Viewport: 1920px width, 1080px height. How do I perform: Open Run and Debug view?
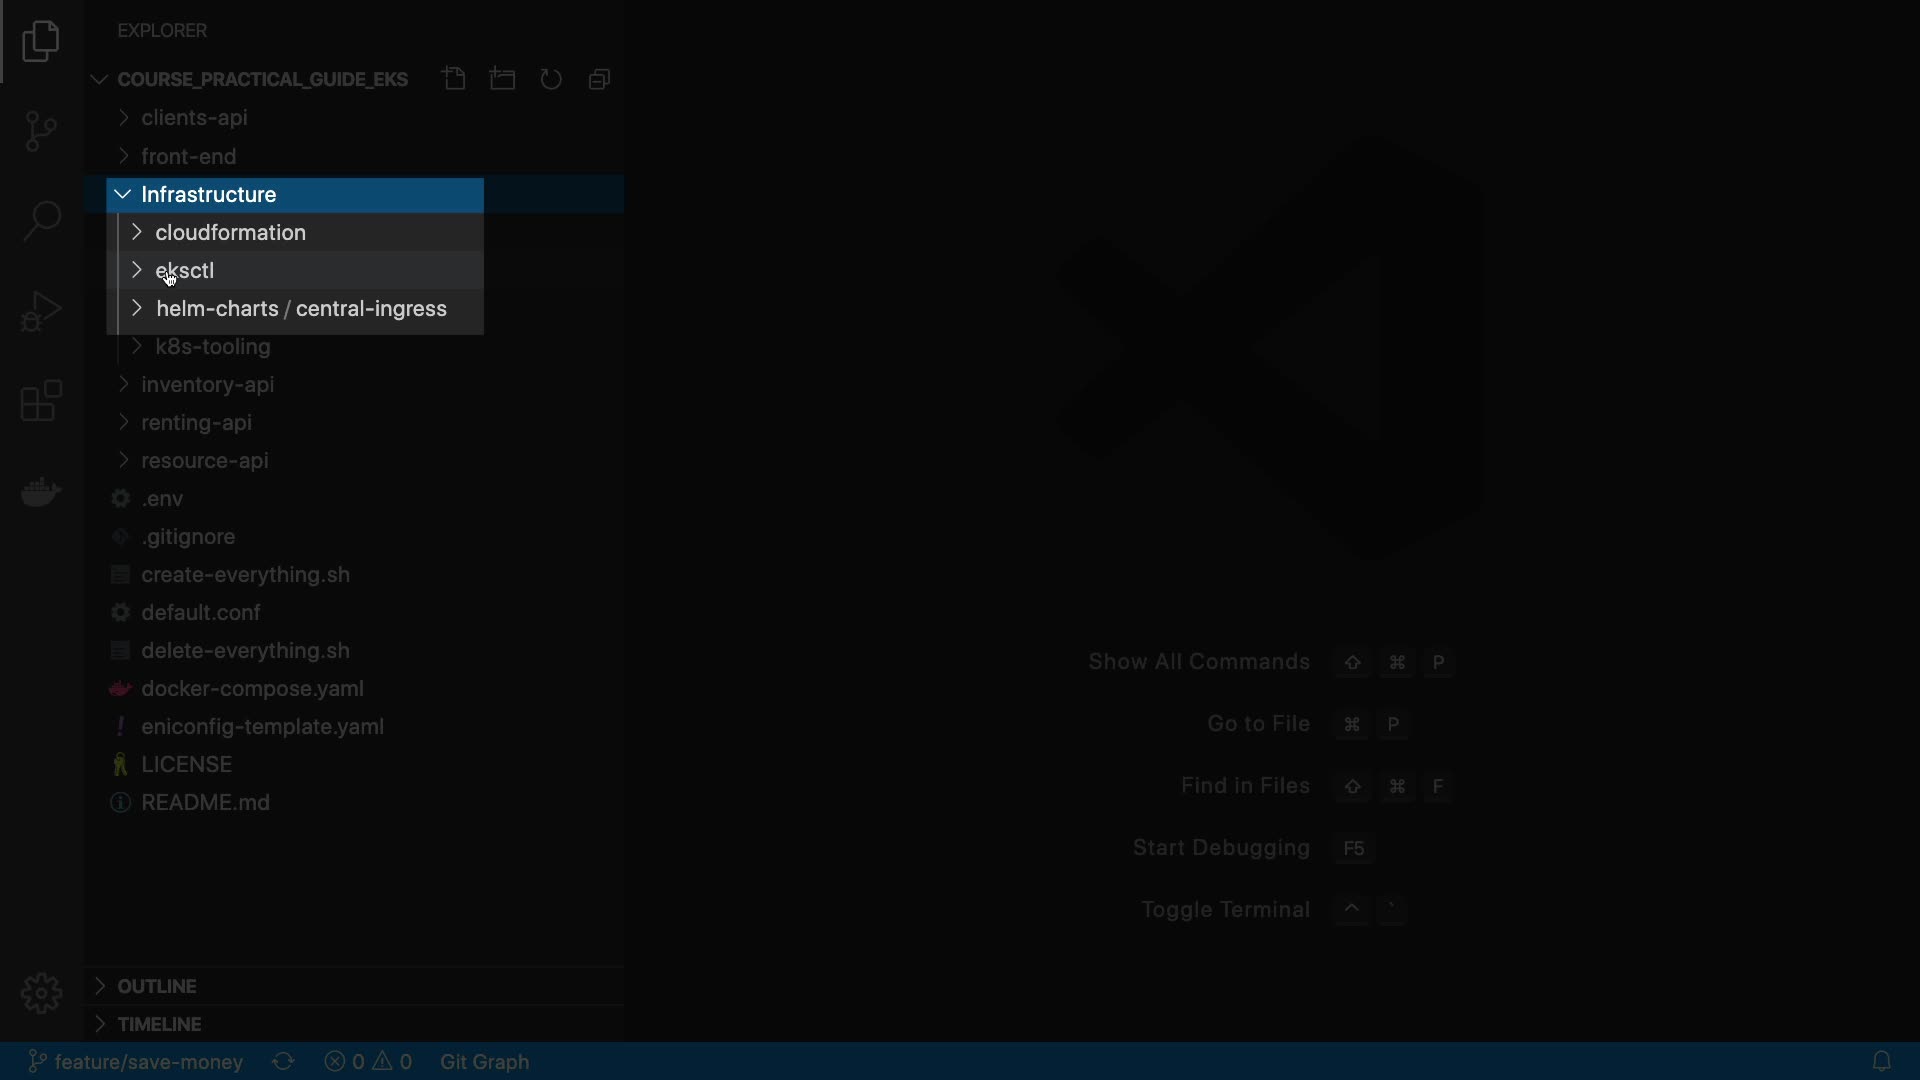[41, 311]
